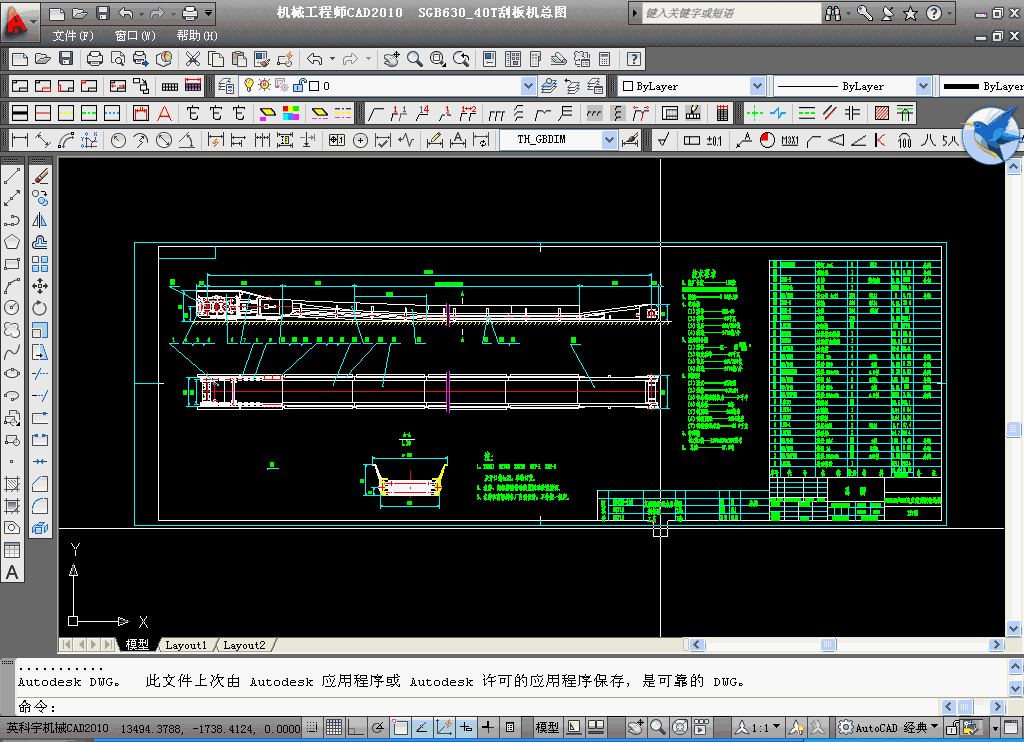The height and width of the screenshot is (742, 1024).
Task: Toggle Dynamic Input in the status bar
Action: click(466, 727)
